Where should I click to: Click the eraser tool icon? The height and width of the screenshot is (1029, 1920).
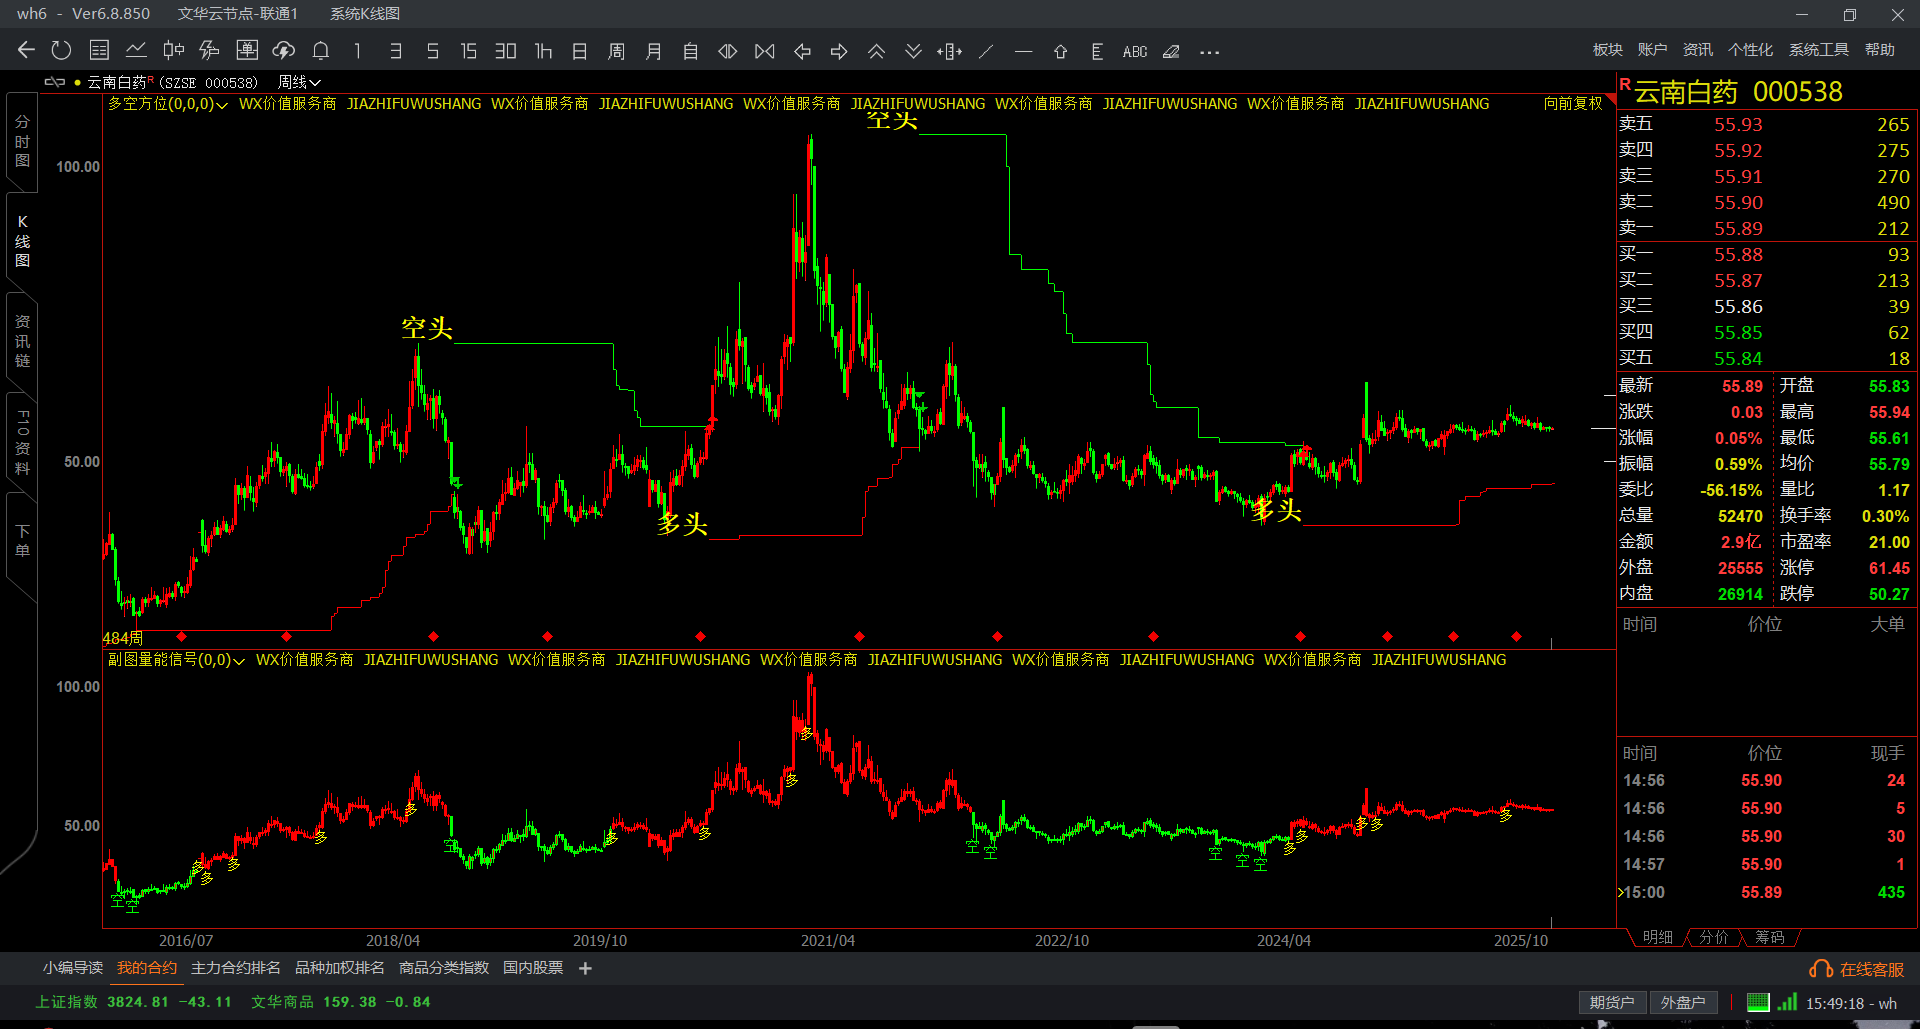[1171, 52]
